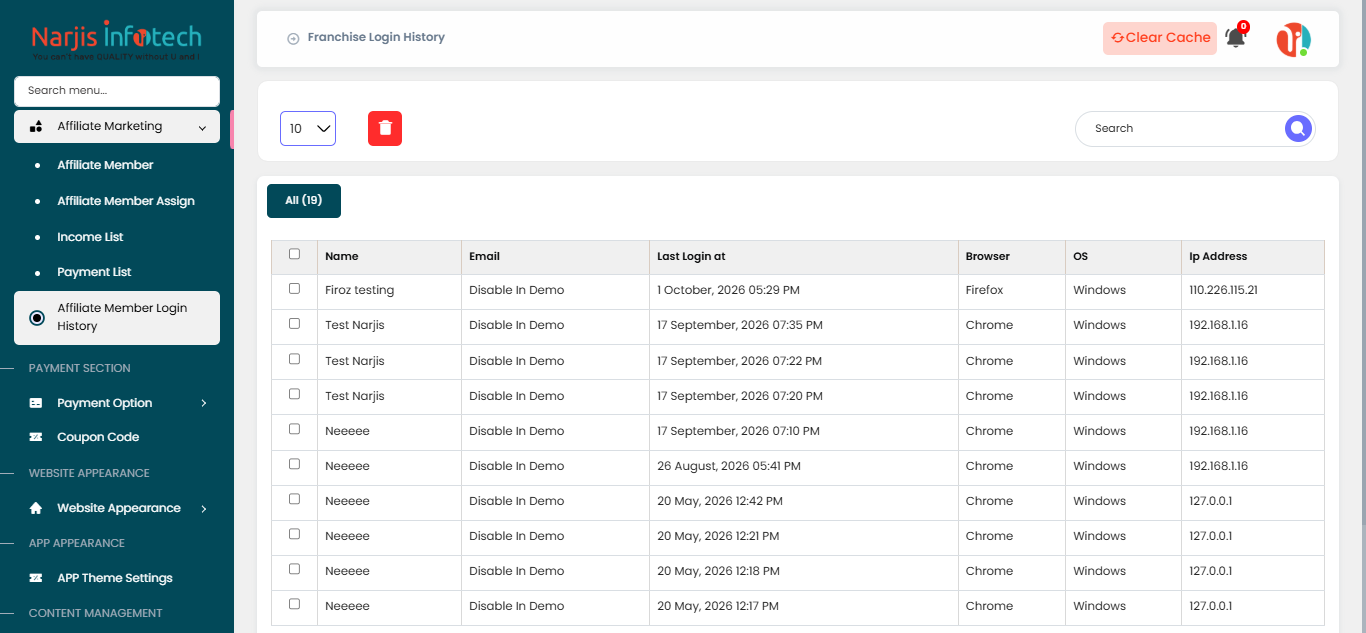
Task: Check the row with login 12:17 PM
Action: [x=294, y=604]
